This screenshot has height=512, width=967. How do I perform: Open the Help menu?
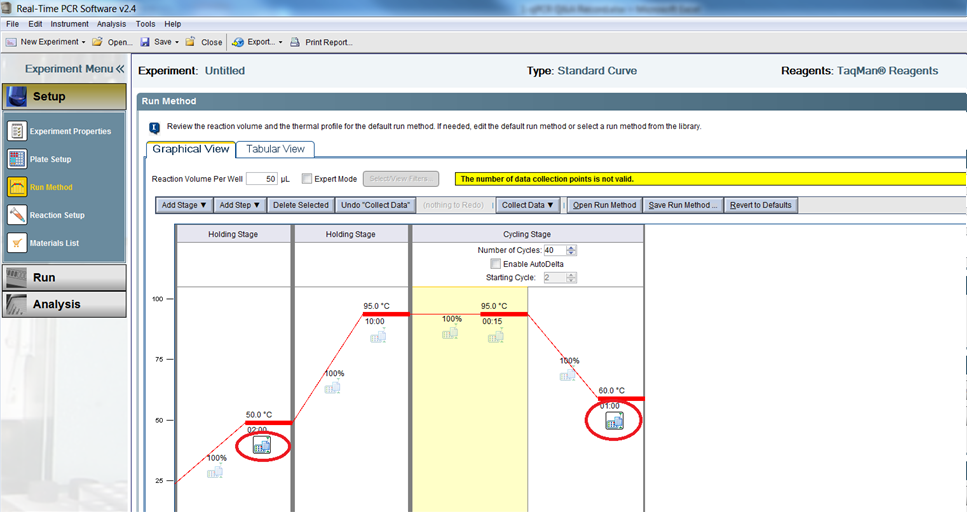pos(173,24)
